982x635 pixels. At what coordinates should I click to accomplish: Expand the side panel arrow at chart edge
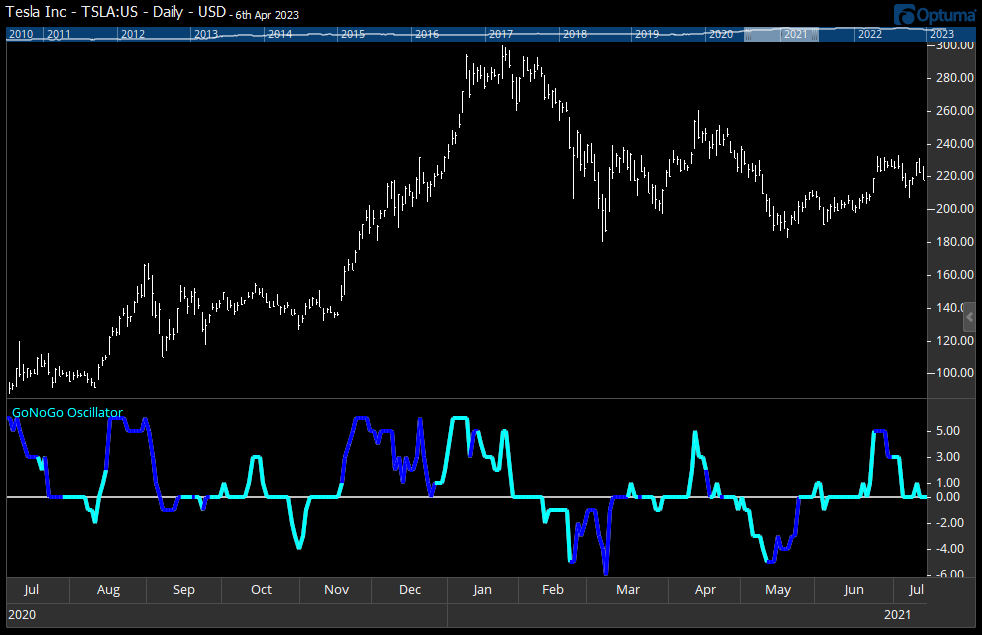[969, 318]
